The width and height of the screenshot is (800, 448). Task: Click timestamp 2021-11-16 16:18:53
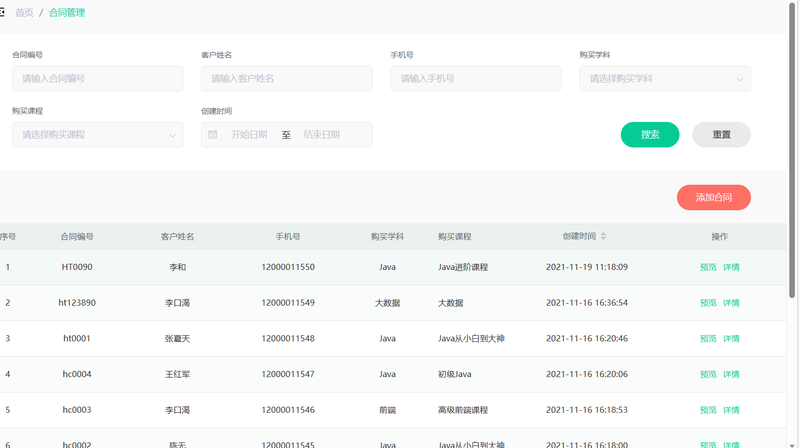587,410
